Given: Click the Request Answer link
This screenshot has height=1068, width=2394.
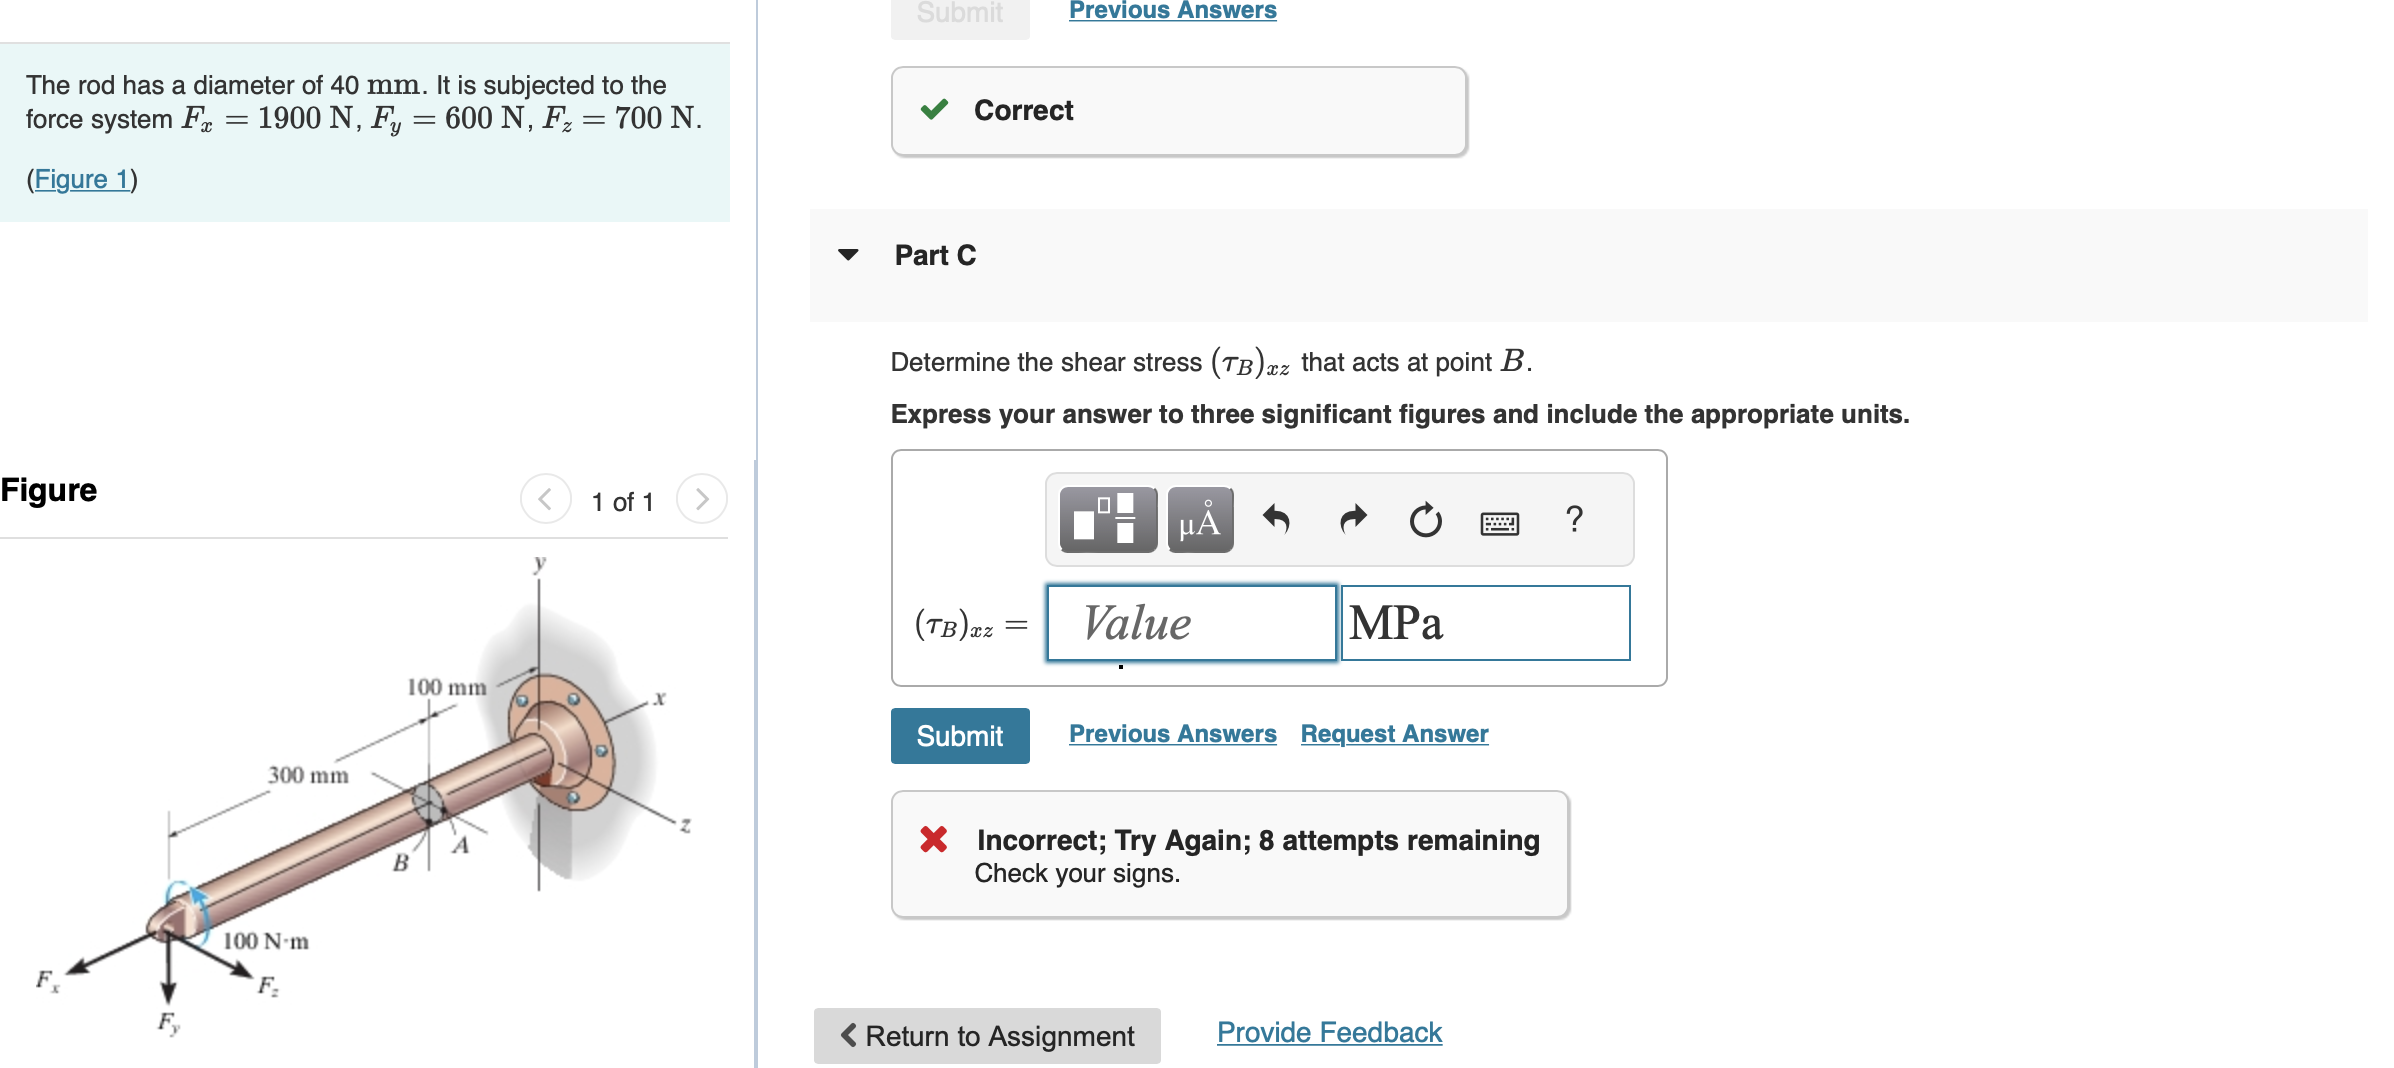Looking at the screenshot, I should pos(1394,734).
